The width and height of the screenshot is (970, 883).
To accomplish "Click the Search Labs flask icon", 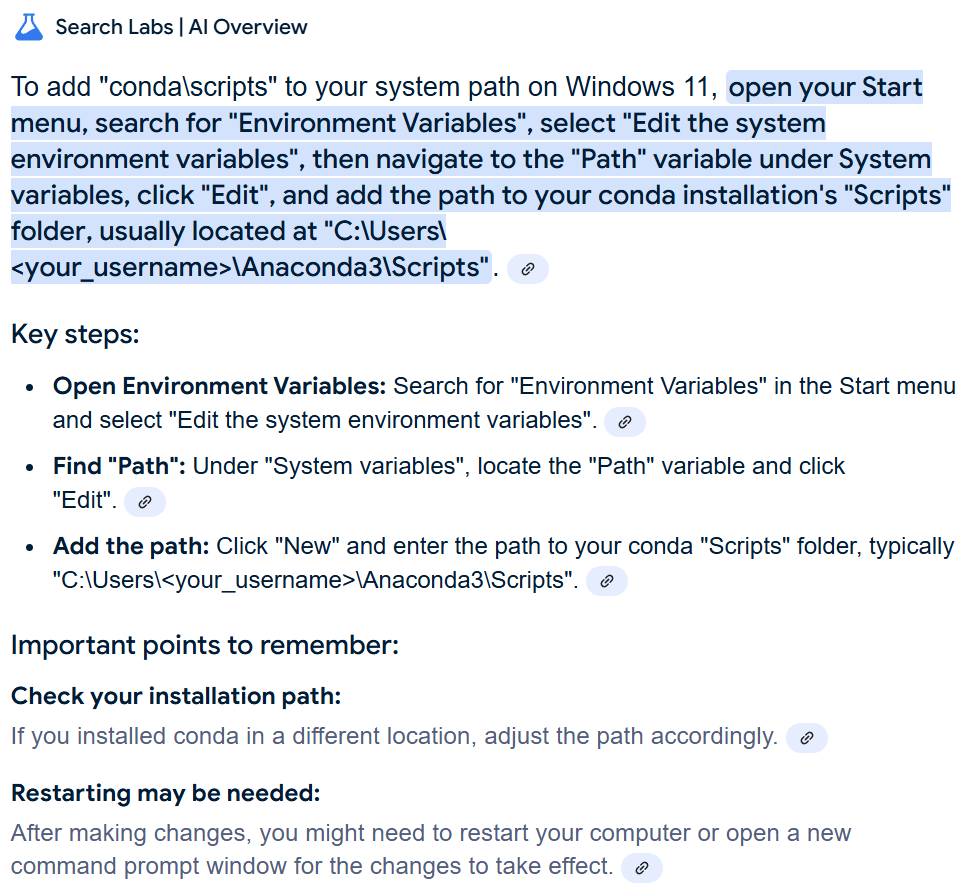I will (x=29, y=27).
